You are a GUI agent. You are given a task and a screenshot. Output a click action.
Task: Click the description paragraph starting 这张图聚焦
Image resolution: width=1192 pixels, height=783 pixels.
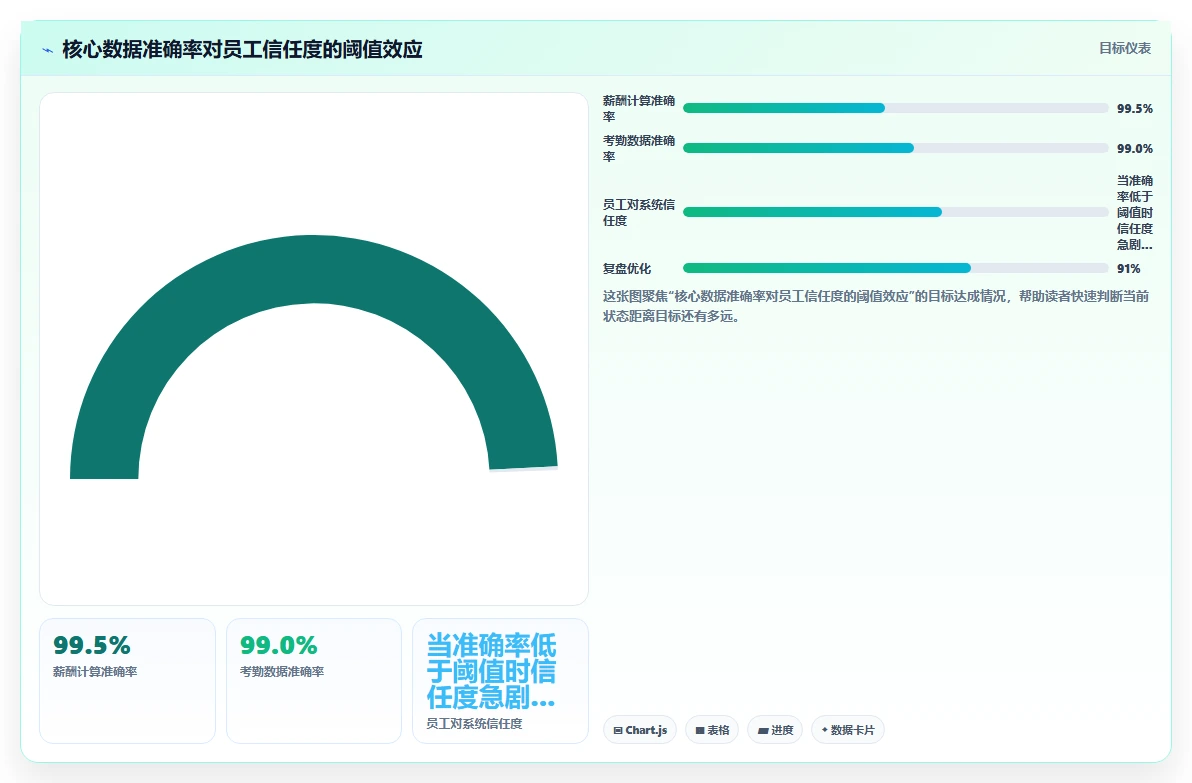click(876, 306)
